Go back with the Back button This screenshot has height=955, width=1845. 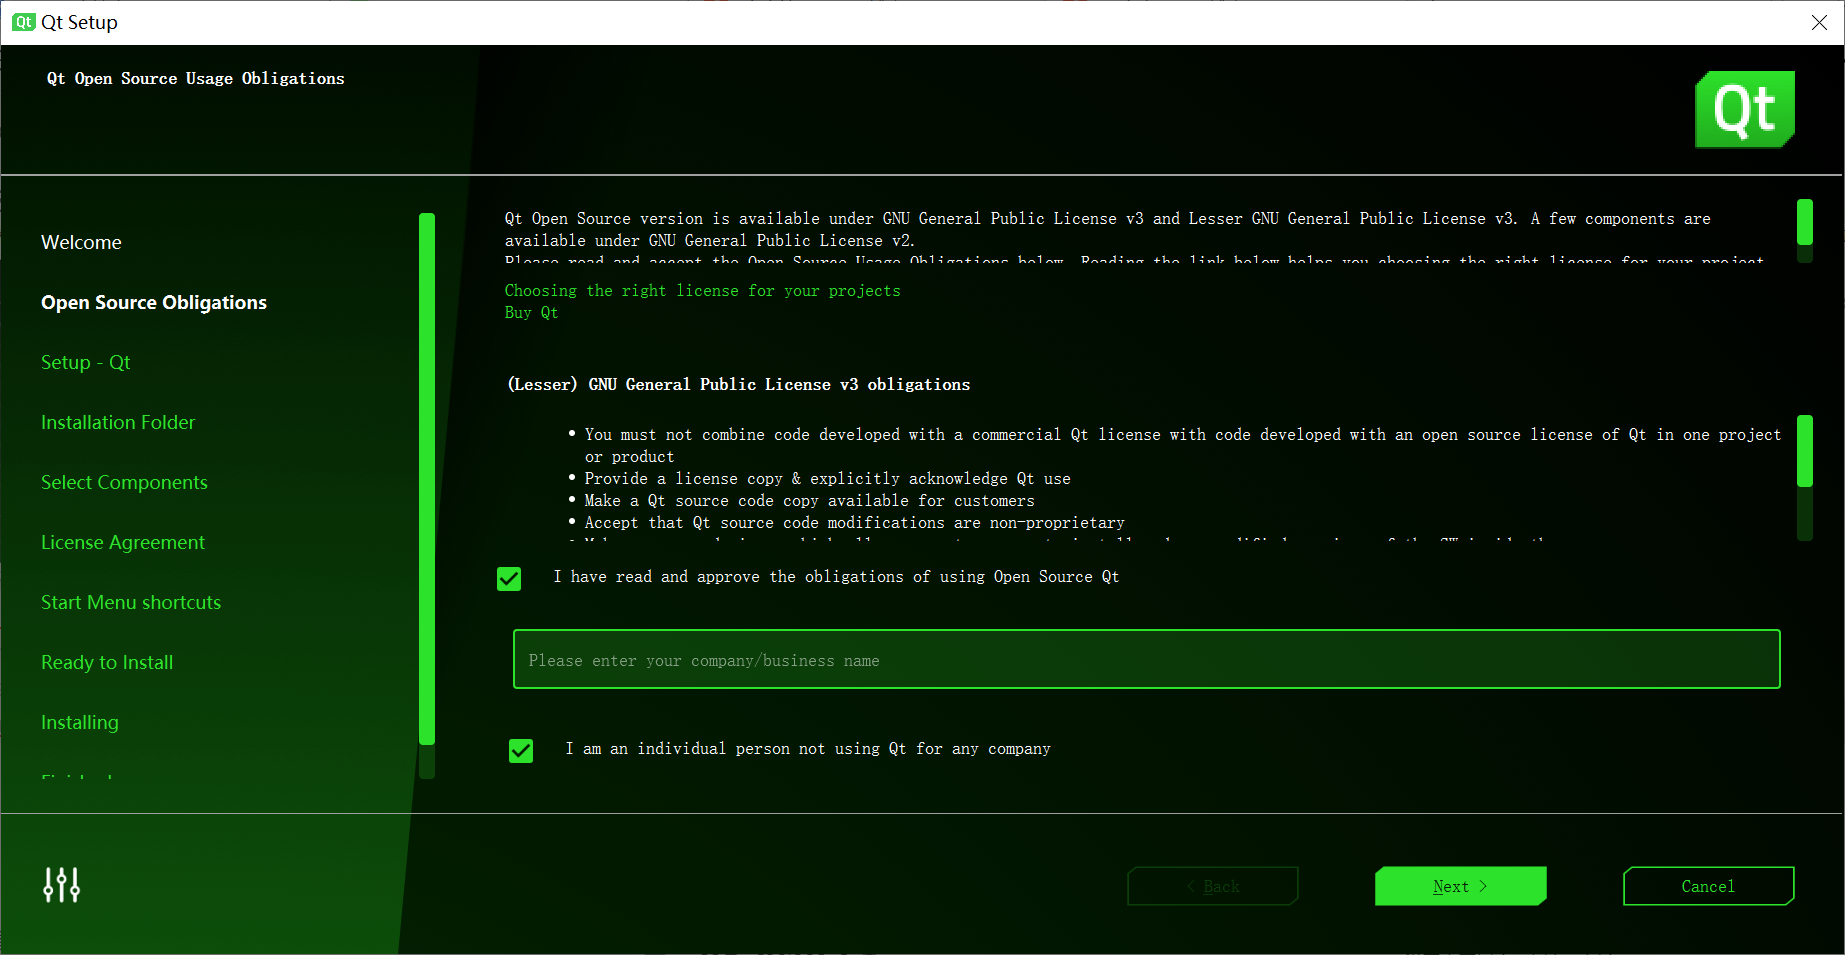(x=1212, y=886)
